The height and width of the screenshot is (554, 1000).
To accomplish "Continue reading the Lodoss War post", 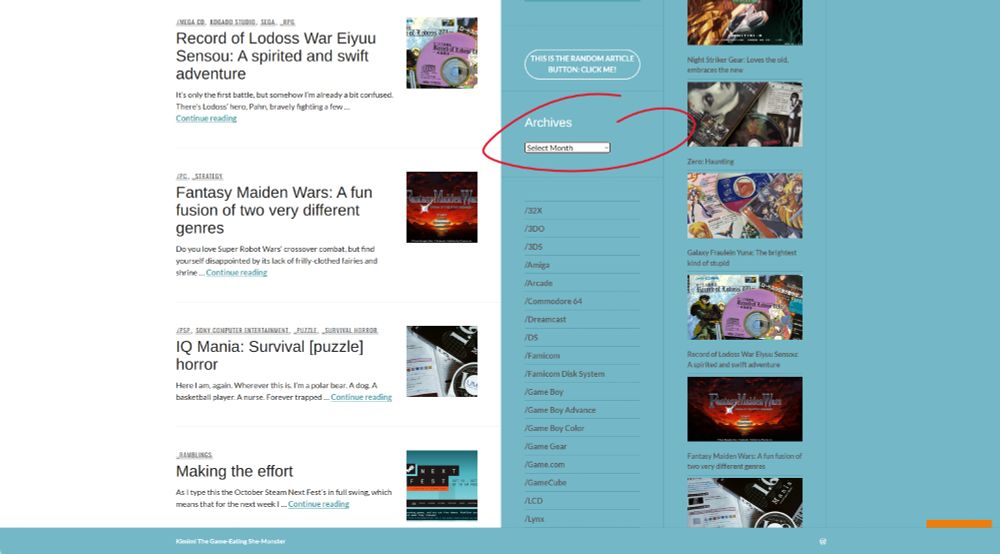I will tap(206, 119).
